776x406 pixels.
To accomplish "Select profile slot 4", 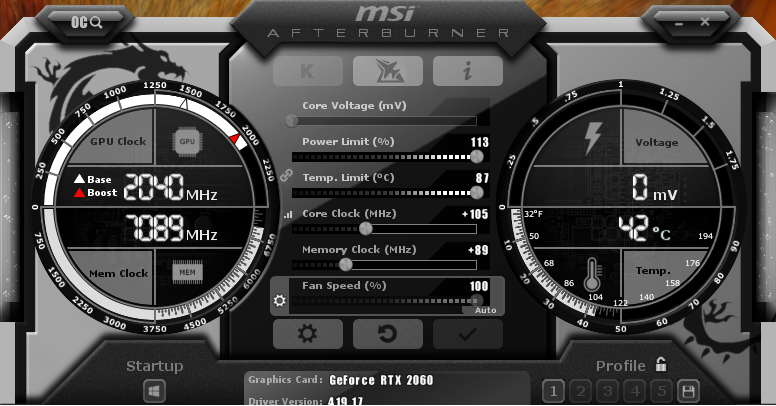I will click(x=634, y=391).
